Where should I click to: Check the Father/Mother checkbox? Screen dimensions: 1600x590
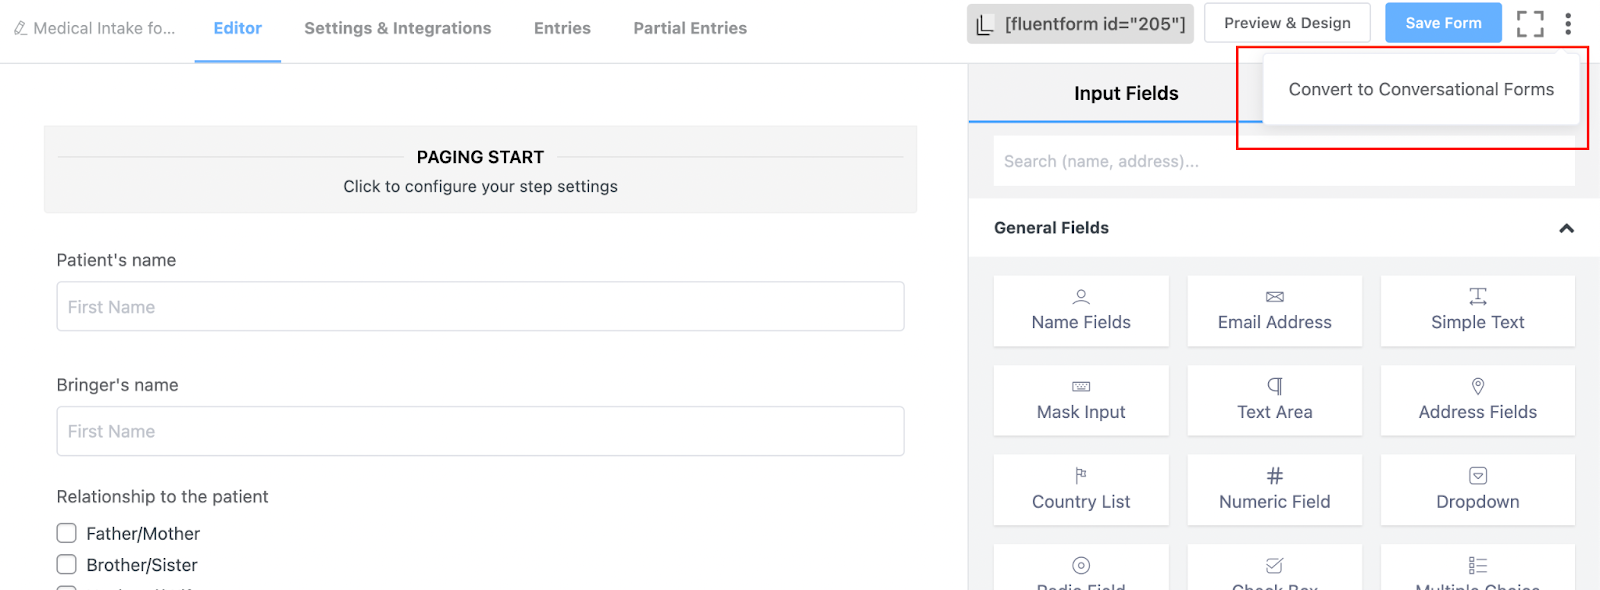pos(67,533)
